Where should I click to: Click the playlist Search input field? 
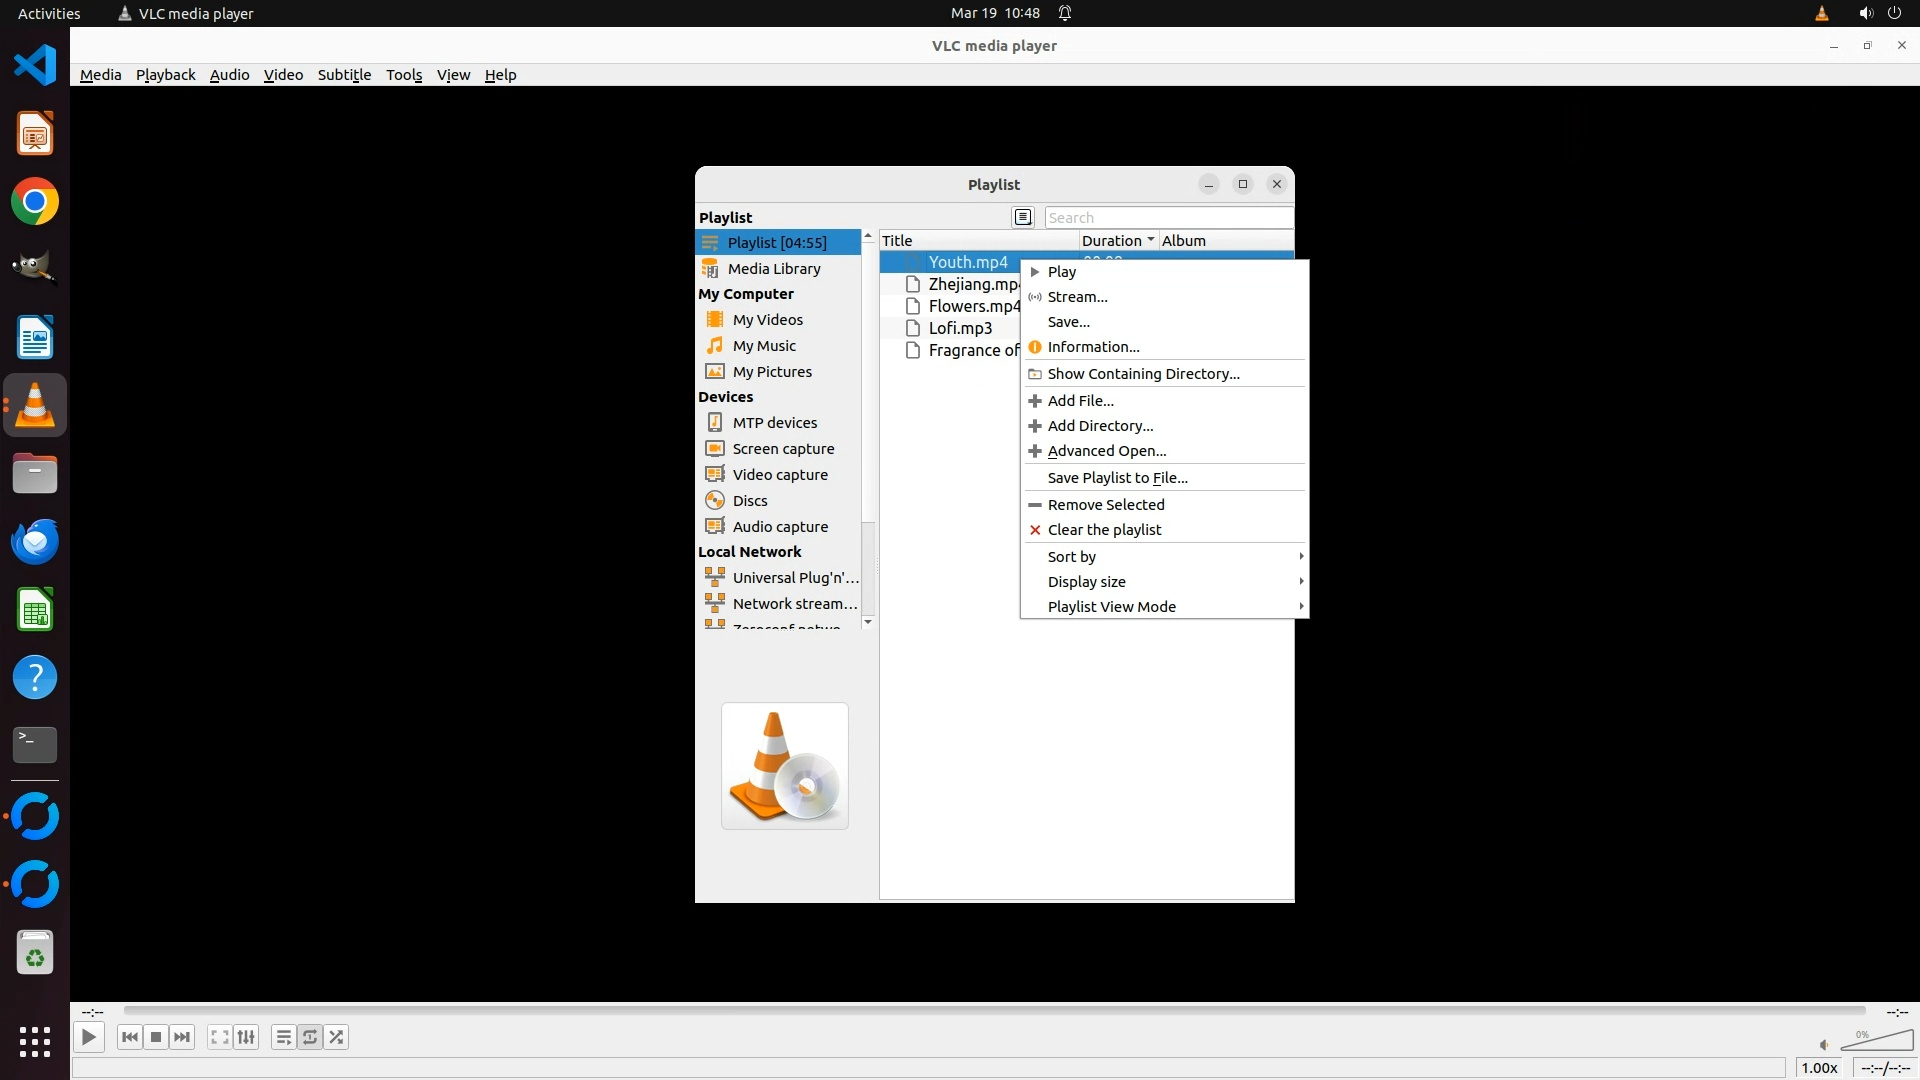(1167, 217)
